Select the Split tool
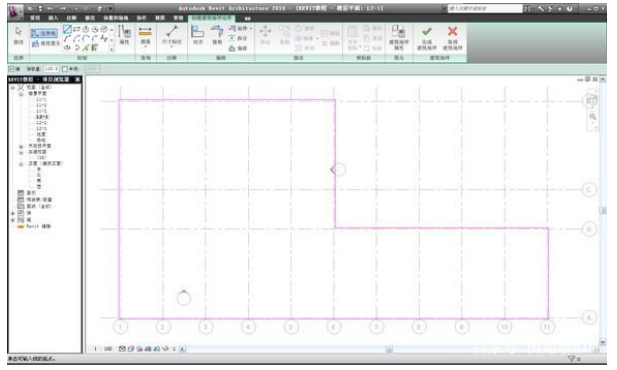 tap(238, 38)
